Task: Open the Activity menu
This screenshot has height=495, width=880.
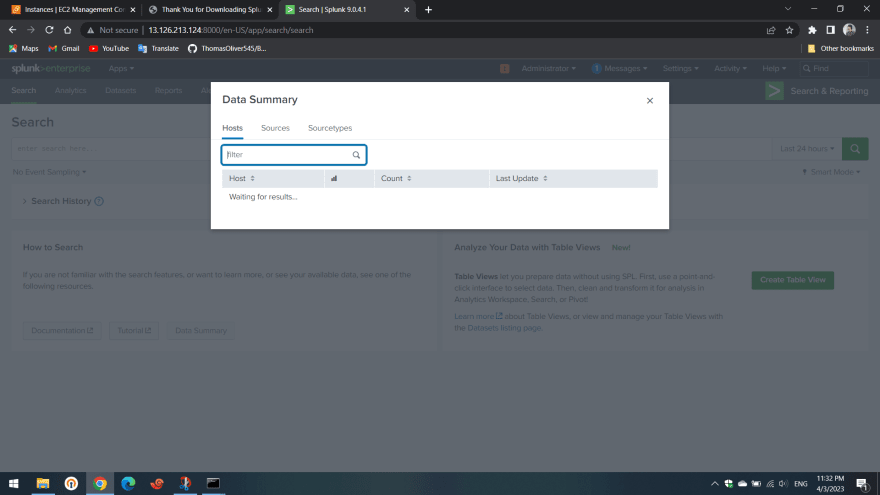Action: click(730, 68)
